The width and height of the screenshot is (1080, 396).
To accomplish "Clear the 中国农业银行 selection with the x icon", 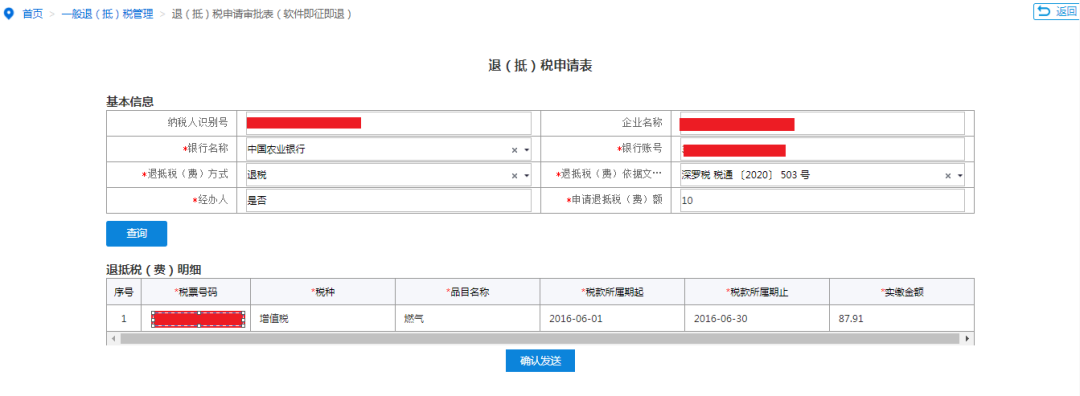I will pos(514,149).
